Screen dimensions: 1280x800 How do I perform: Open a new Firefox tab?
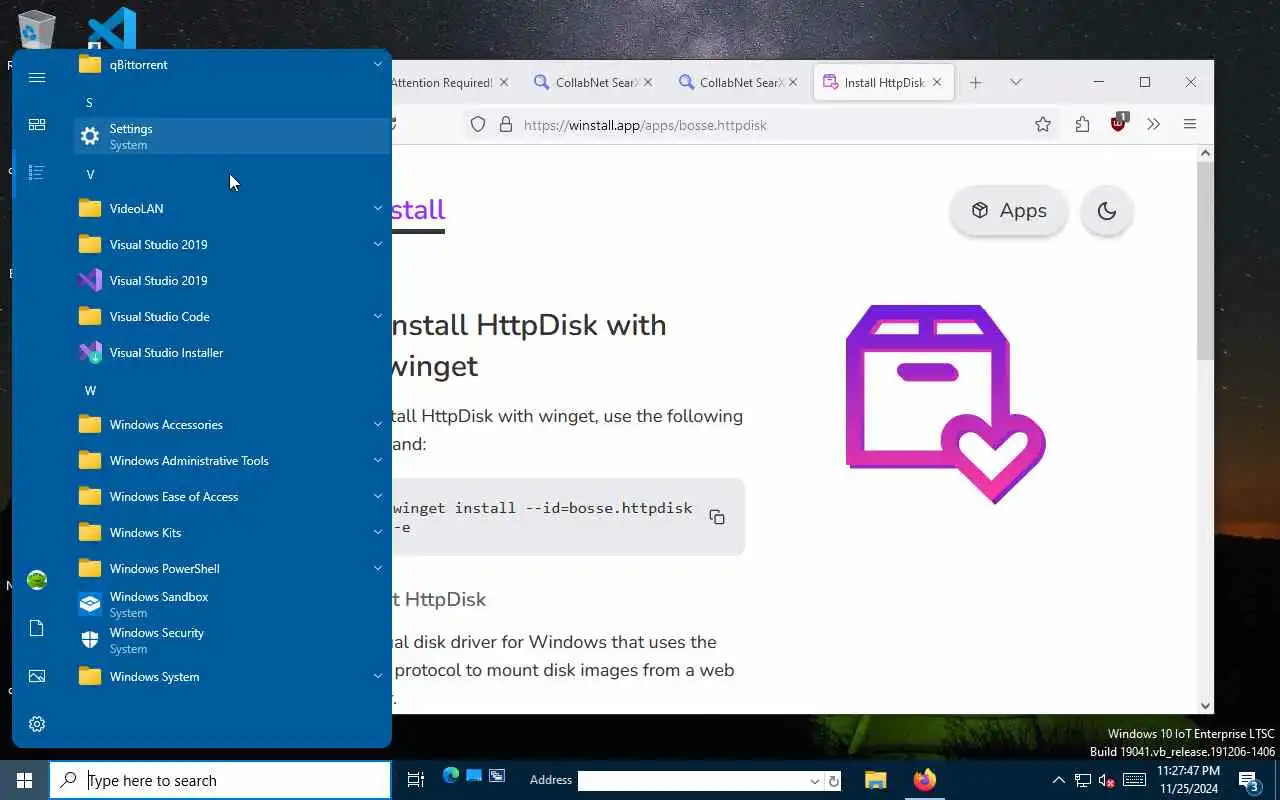tap(975, 82)
